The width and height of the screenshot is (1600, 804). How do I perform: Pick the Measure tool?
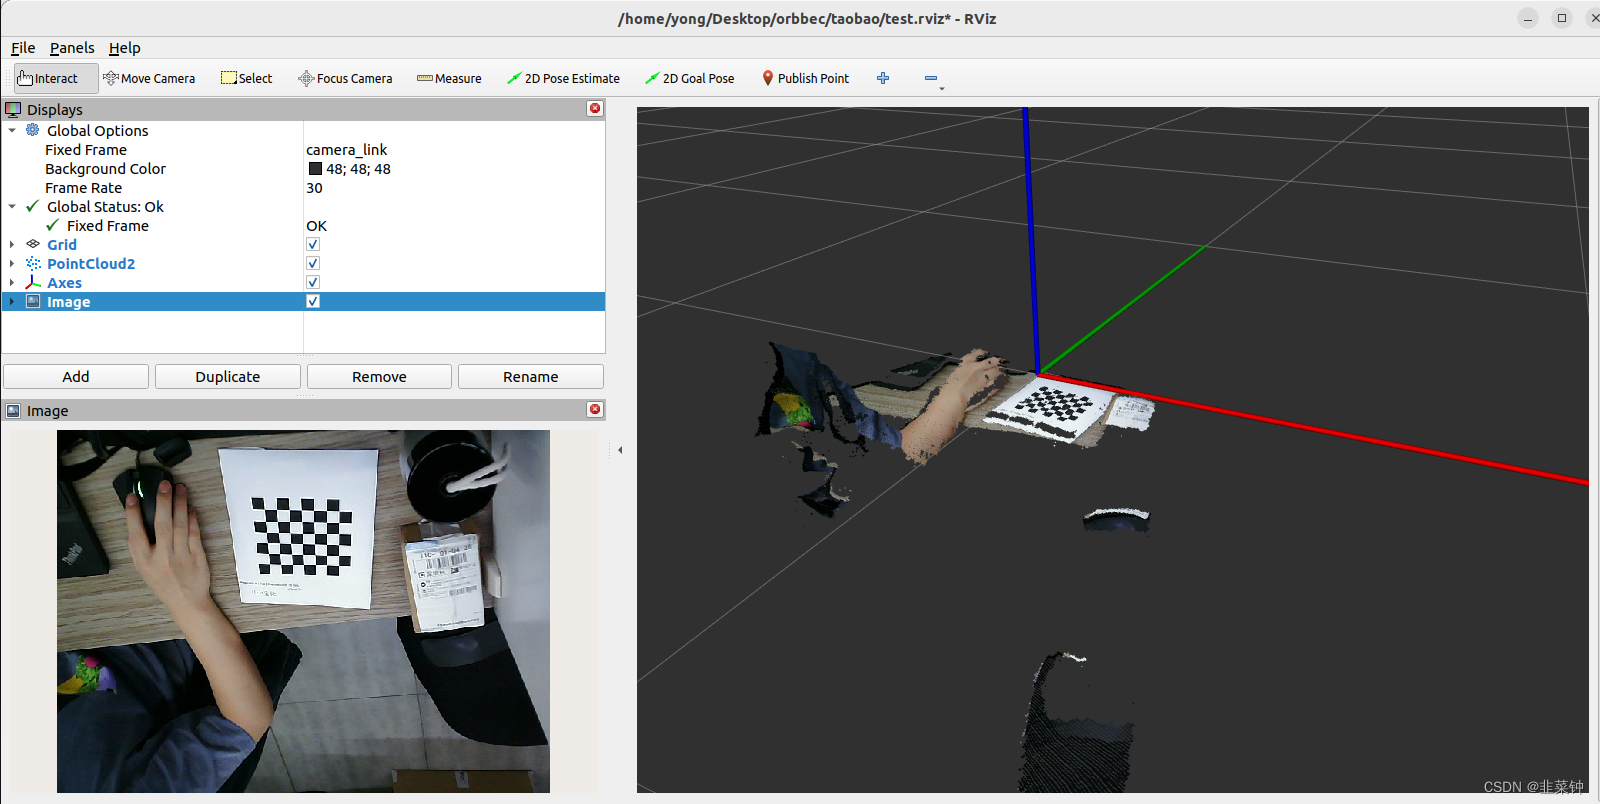(x=449, y=78)
